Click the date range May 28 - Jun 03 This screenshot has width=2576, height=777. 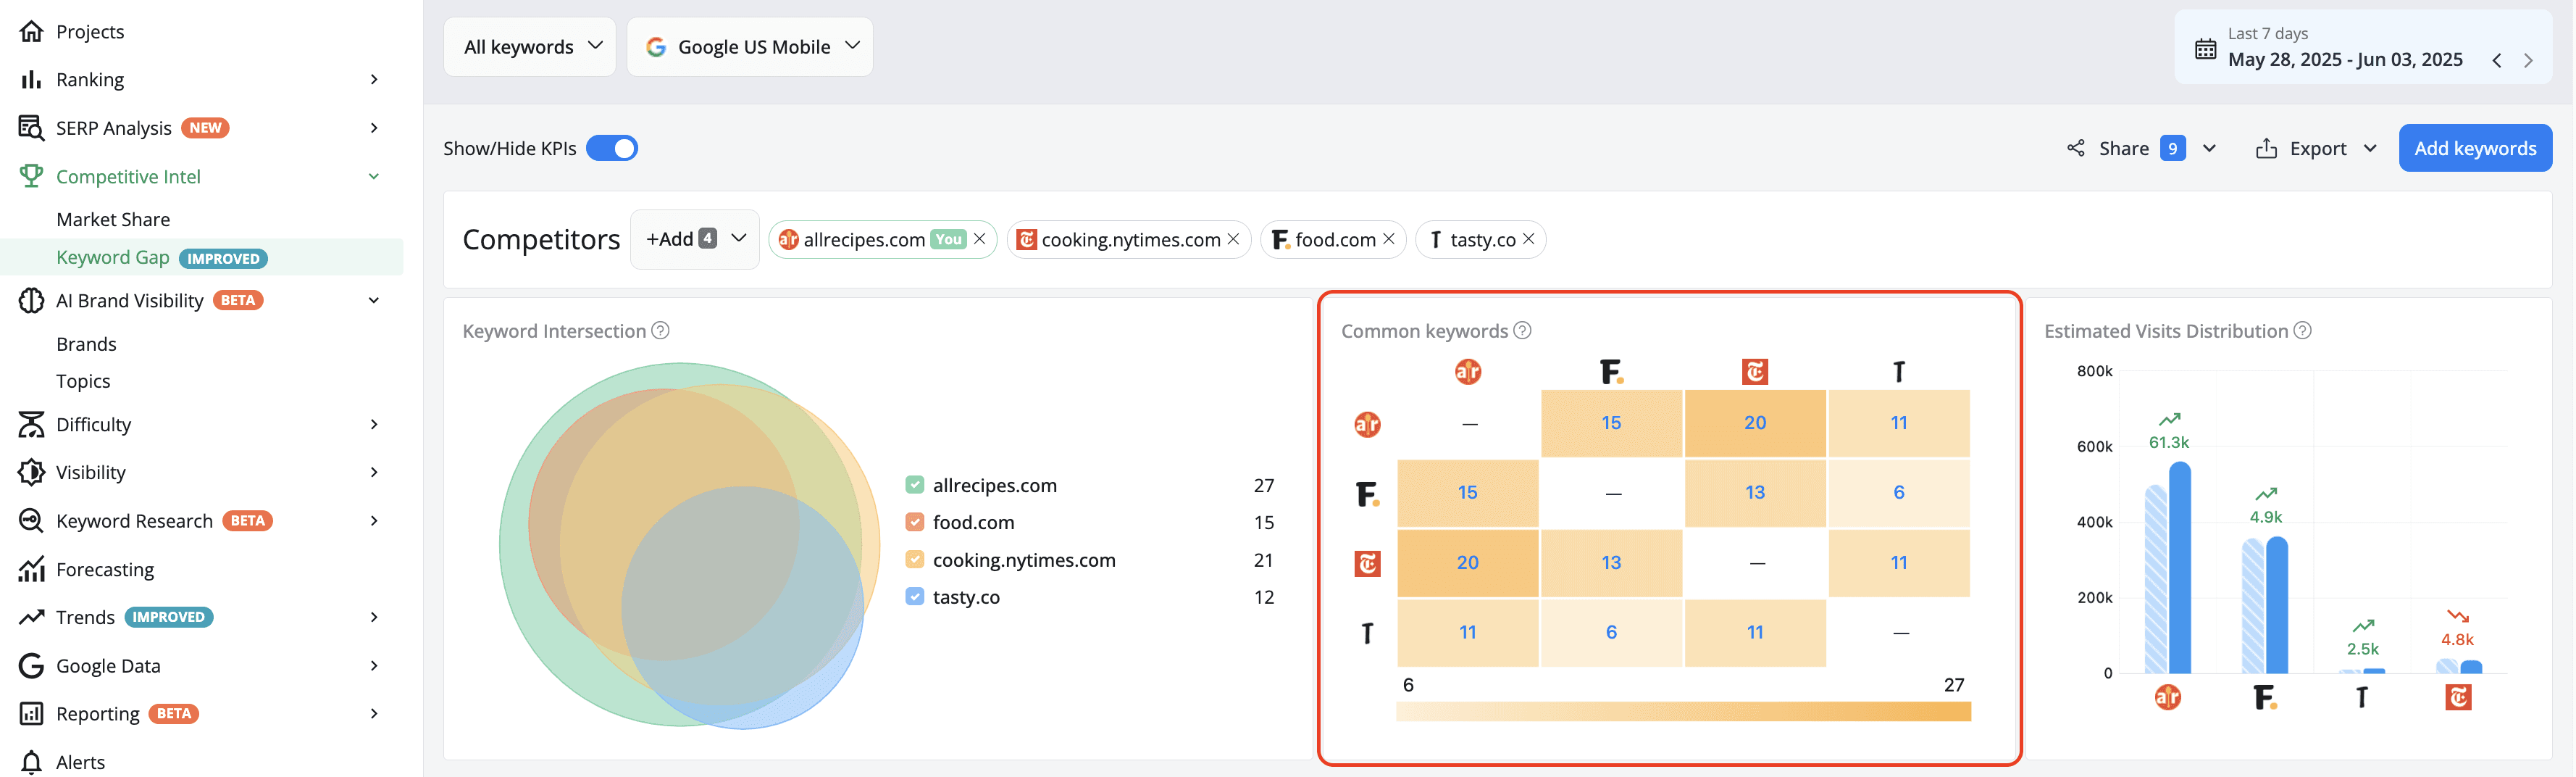2345,59
